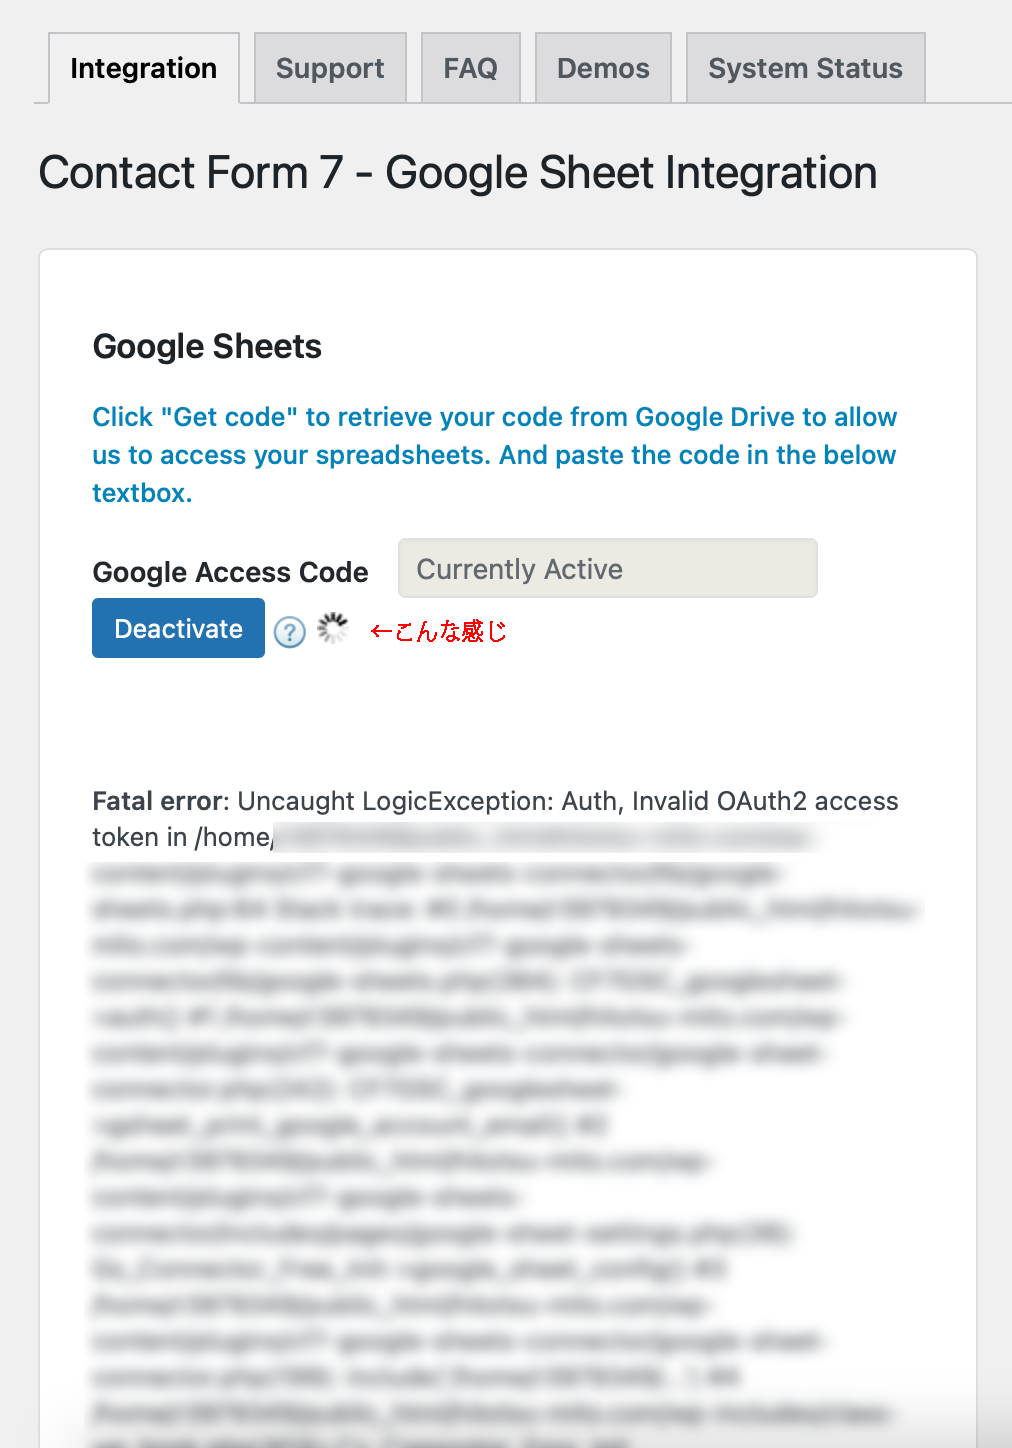The image size is (1012, 1448).
Task: Click the Google Sheets section heading
Action: pyautogui.click(x=207, y=347)
